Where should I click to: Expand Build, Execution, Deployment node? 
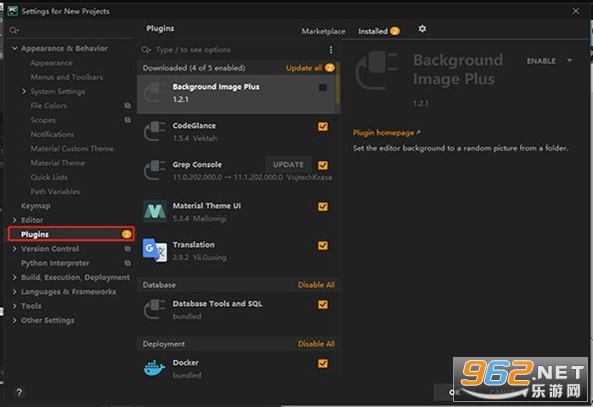[14, 277]
